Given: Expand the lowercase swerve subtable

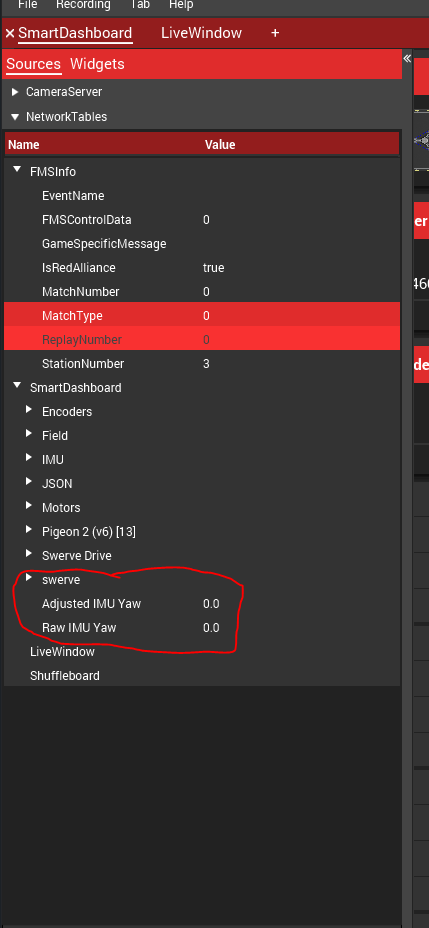Looking at the screenshot, I should [x=28, y=578].
